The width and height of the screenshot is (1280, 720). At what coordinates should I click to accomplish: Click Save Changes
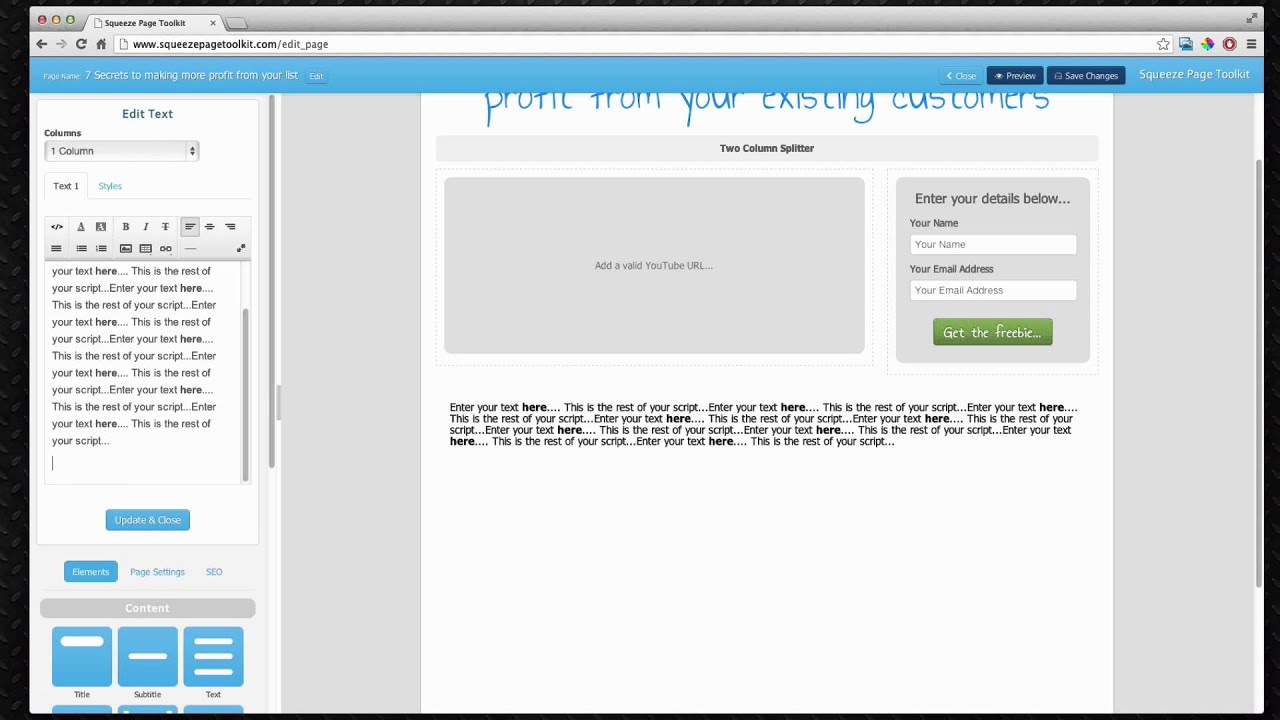click(x=1086, y=76)
